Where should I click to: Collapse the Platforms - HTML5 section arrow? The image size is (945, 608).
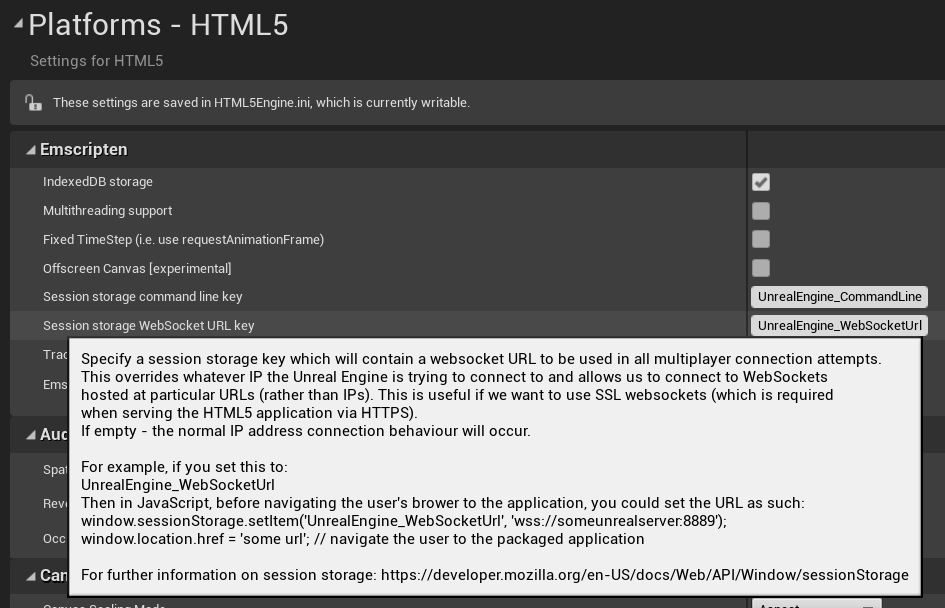click(x=18, y=24)
